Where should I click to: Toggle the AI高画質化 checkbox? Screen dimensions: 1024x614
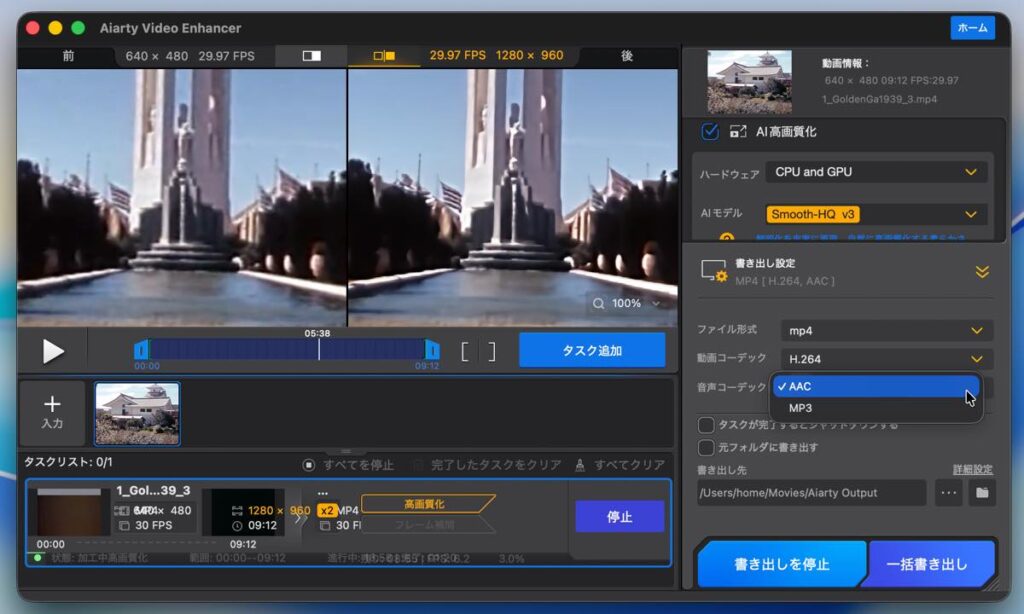tap(710, 132)
